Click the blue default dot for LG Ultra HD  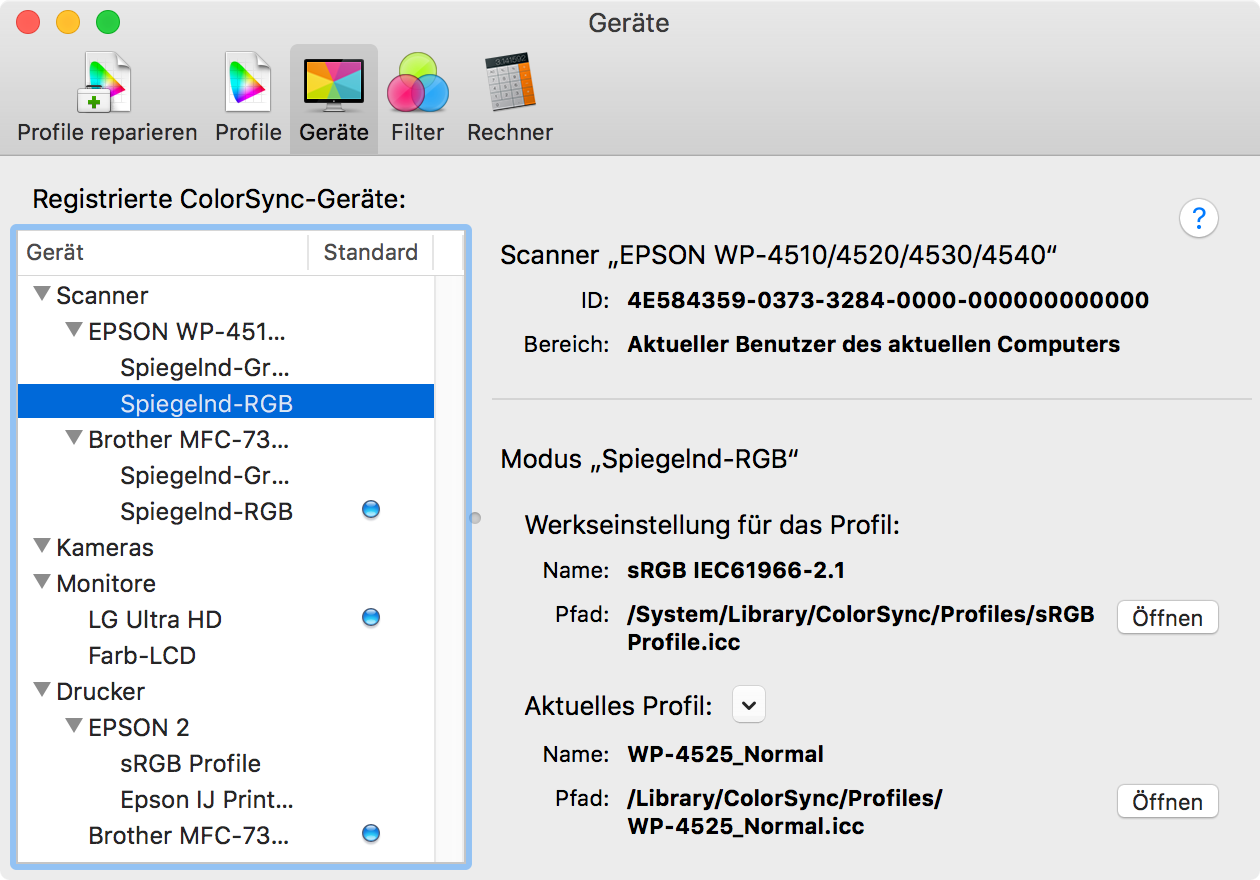coord(371,618)
